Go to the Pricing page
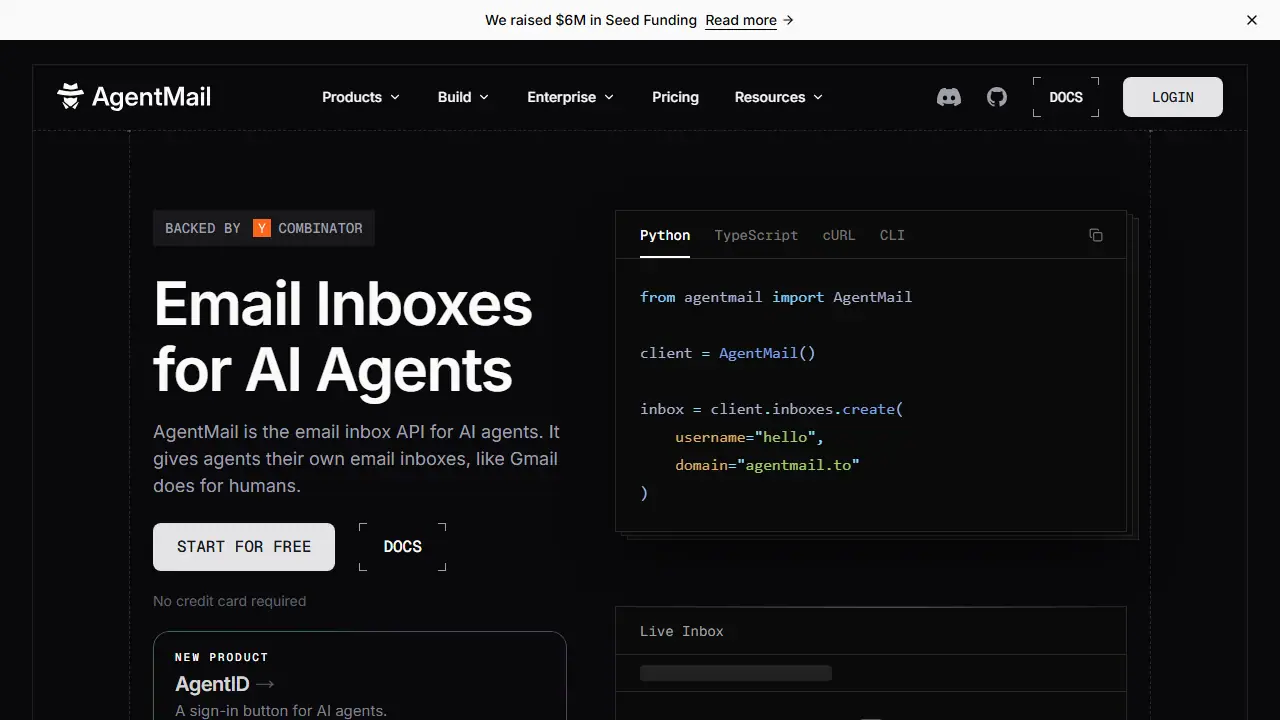 point(675,97)
